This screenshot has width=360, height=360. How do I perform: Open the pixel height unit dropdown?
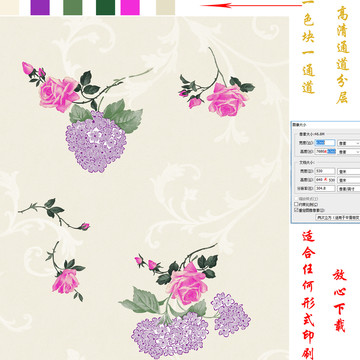pyautogui.click(x=349, y=152)
